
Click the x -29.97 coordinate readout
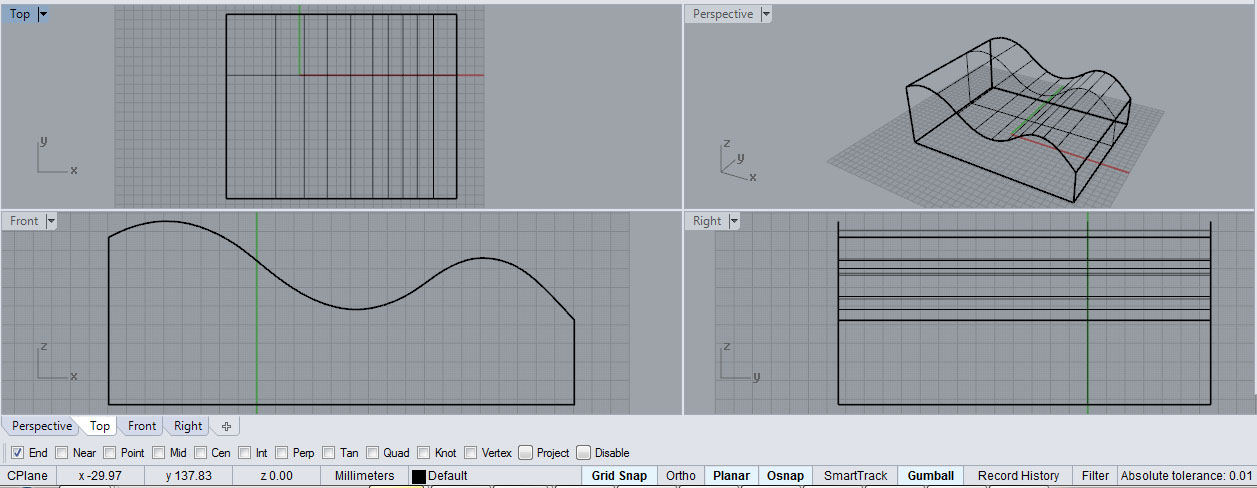[x=100, y=476]
